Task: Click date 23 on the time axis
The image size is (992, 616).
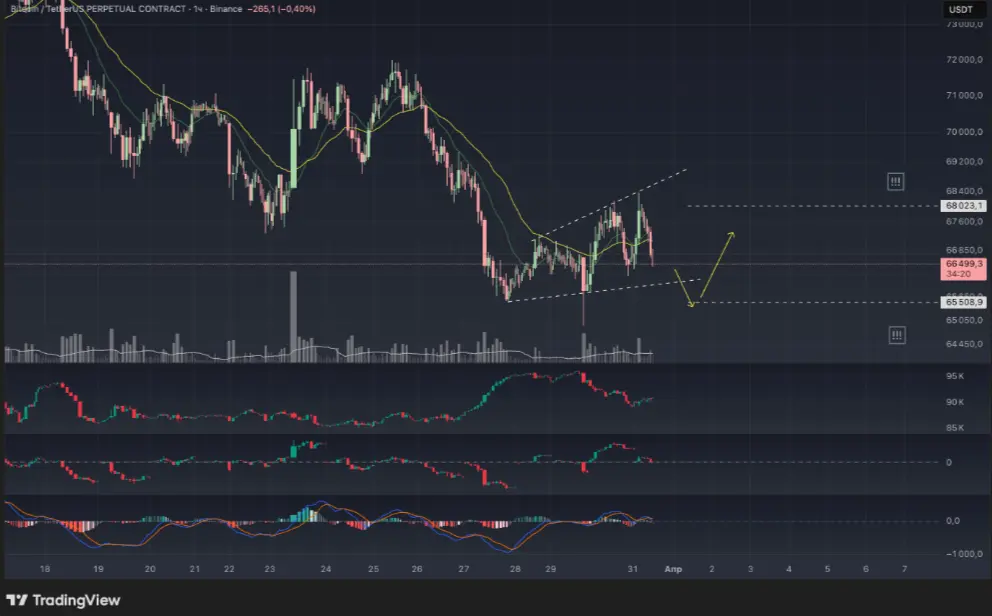Action: point(270,569)
